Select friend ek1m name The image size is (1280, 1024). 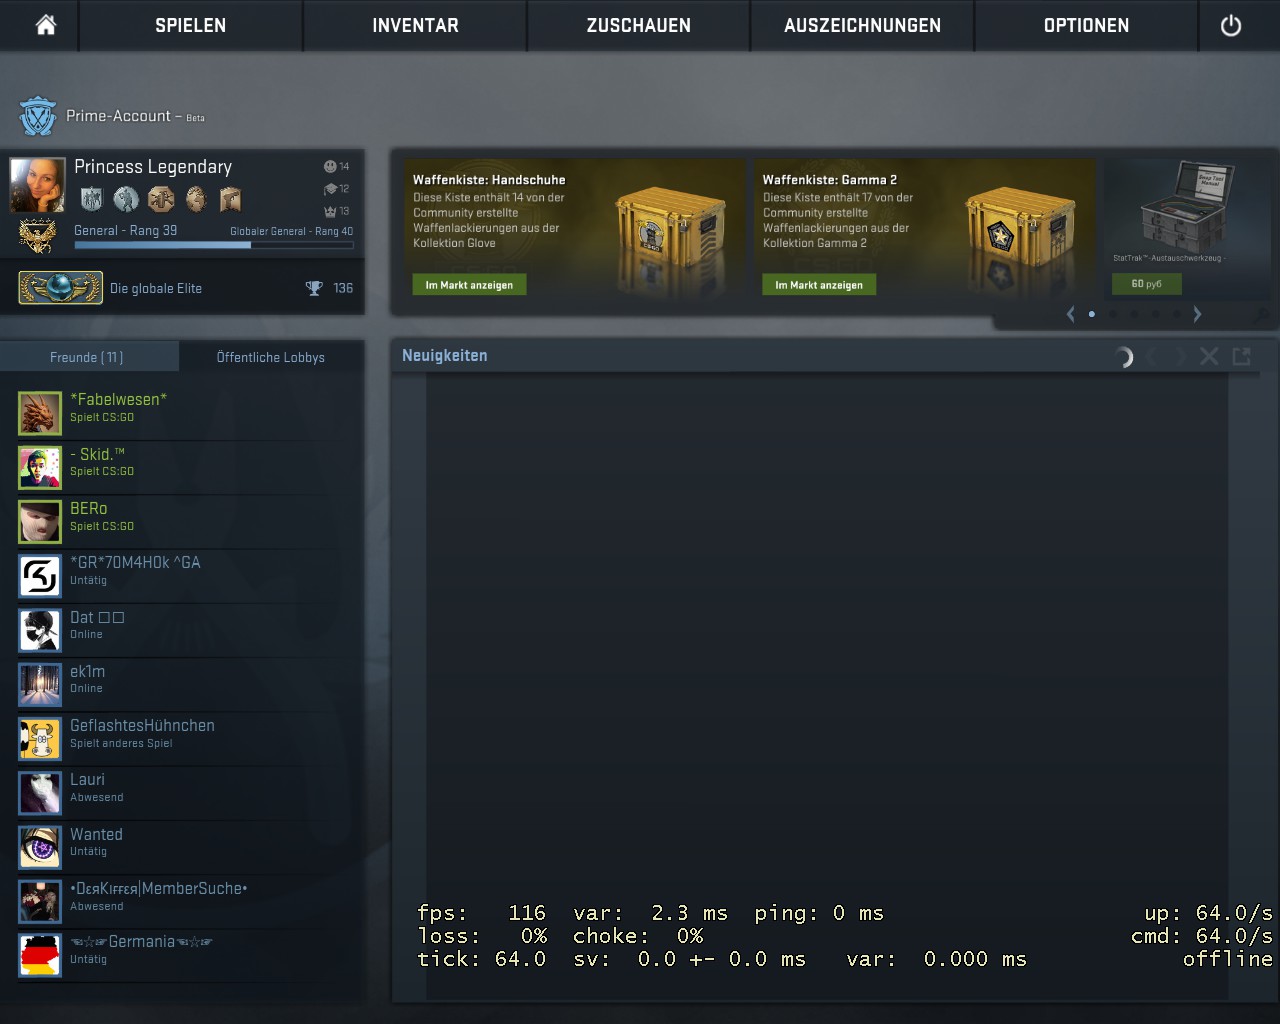[87, 671]
